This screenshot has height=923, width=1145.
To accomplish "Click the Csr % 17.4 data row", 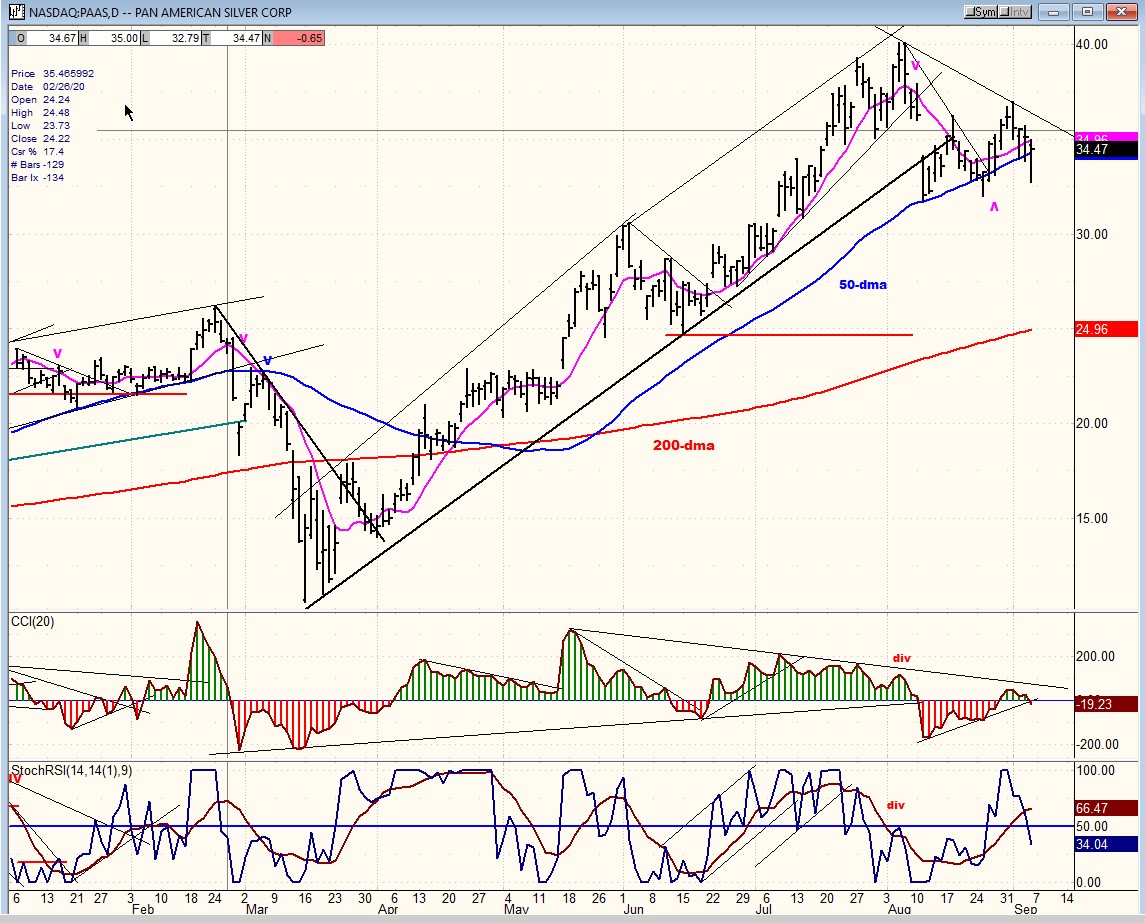I will click(38, 152).
